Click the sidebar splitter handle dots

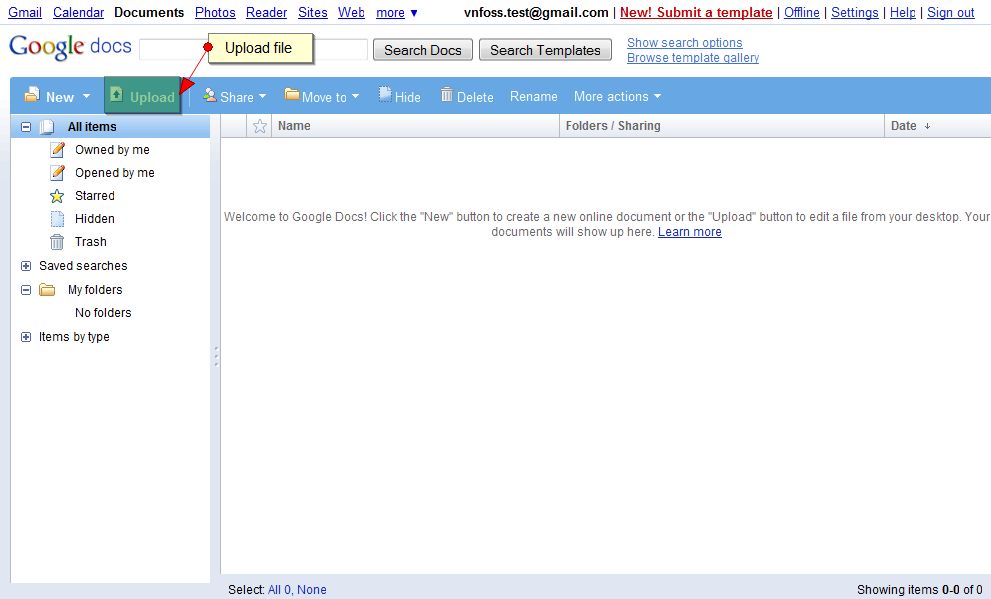(216, 356)
